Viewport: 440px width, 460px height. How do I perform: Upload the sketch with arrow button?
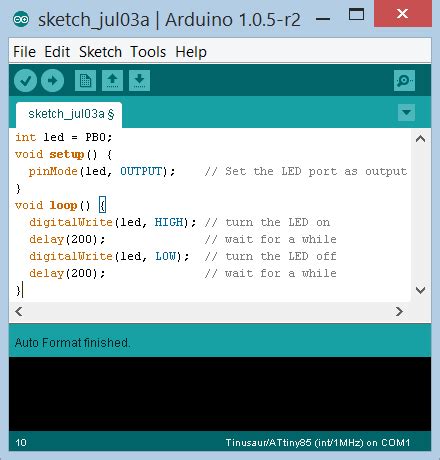pos(52,81)
